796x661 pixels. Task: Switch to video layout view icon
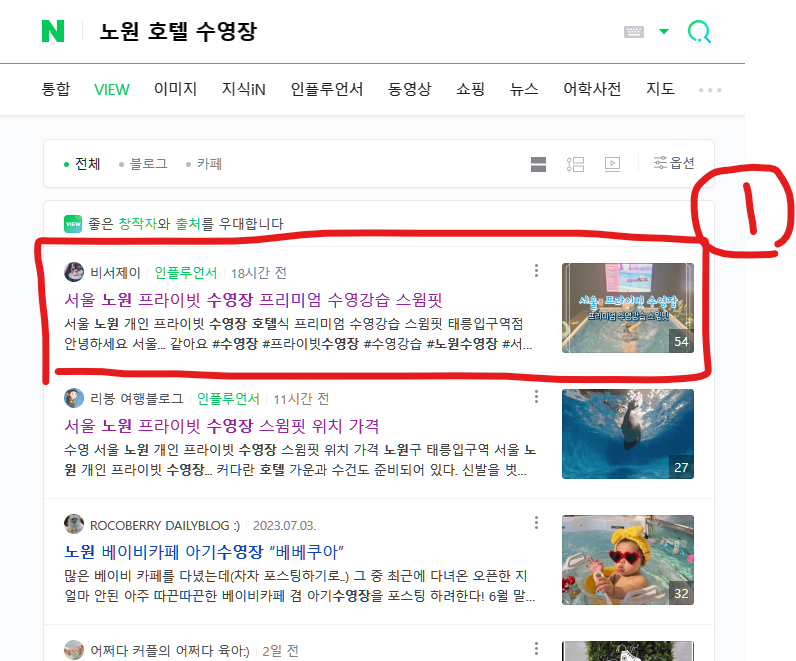tap(612, 164)
